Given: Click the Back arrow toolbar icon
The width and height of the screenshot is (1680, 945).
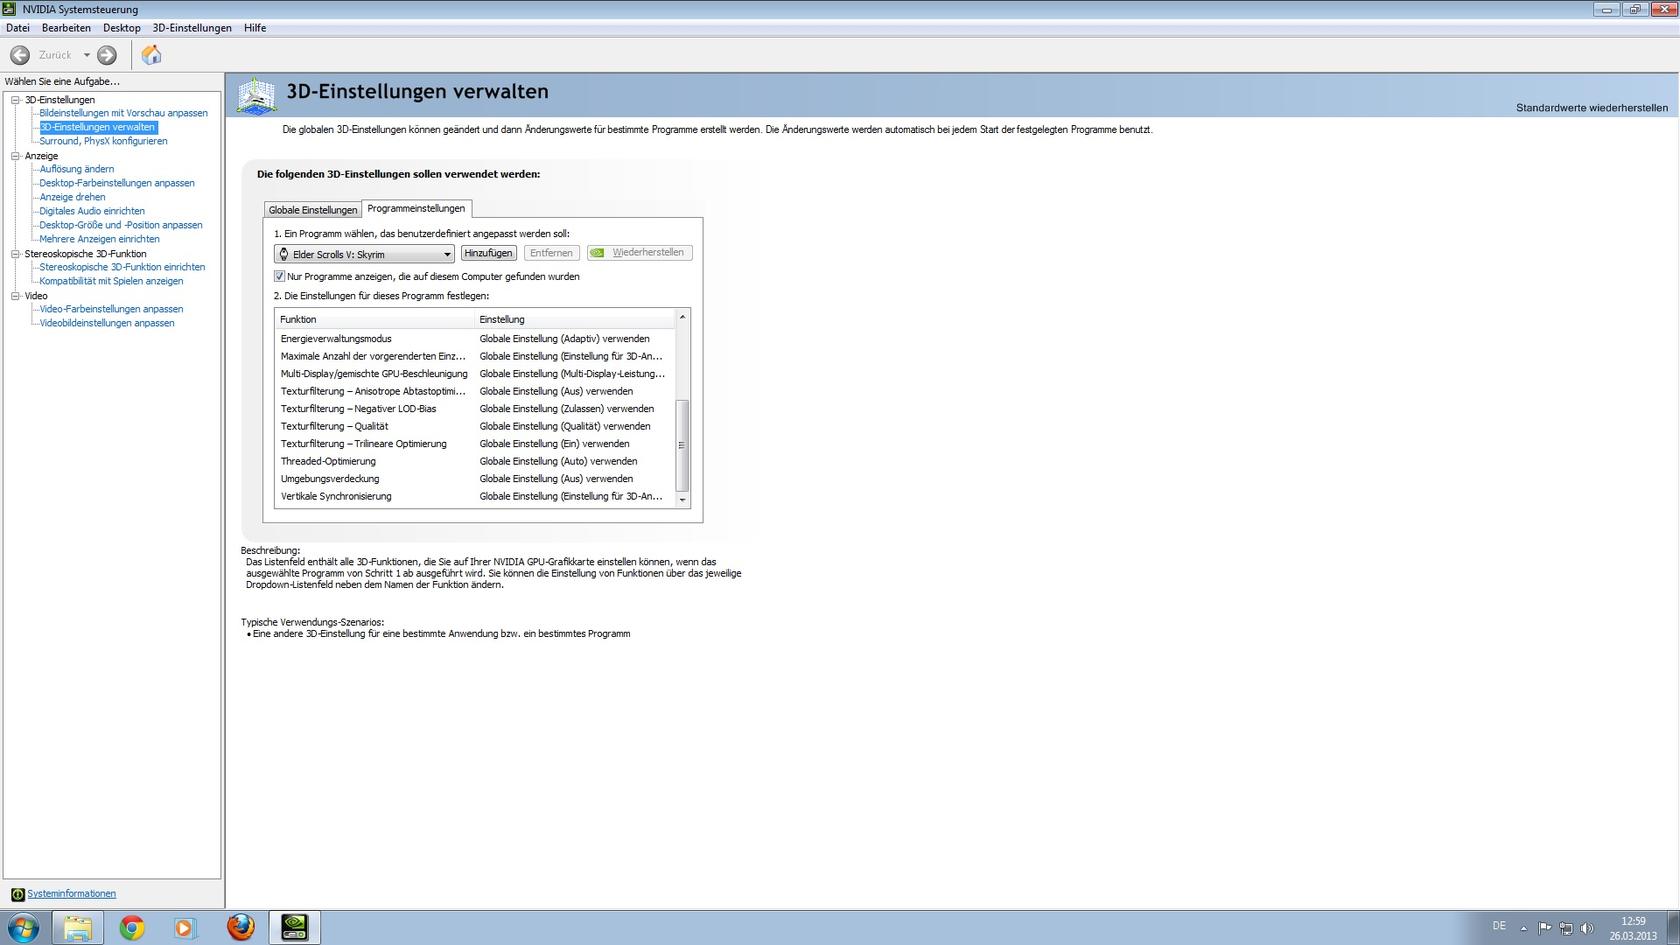Looking at the screenshot, I should point(20,55).
